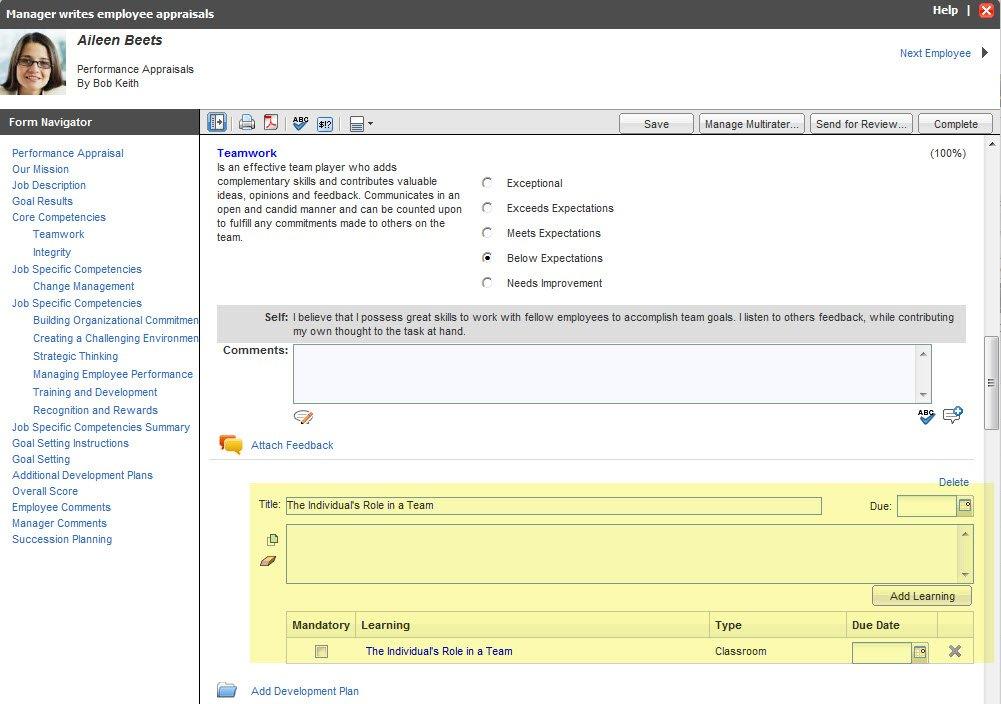Viewport: 1001px width, 704px height.
Task: Go to Recognition and Rewards
Action: (x=95, y=410)
